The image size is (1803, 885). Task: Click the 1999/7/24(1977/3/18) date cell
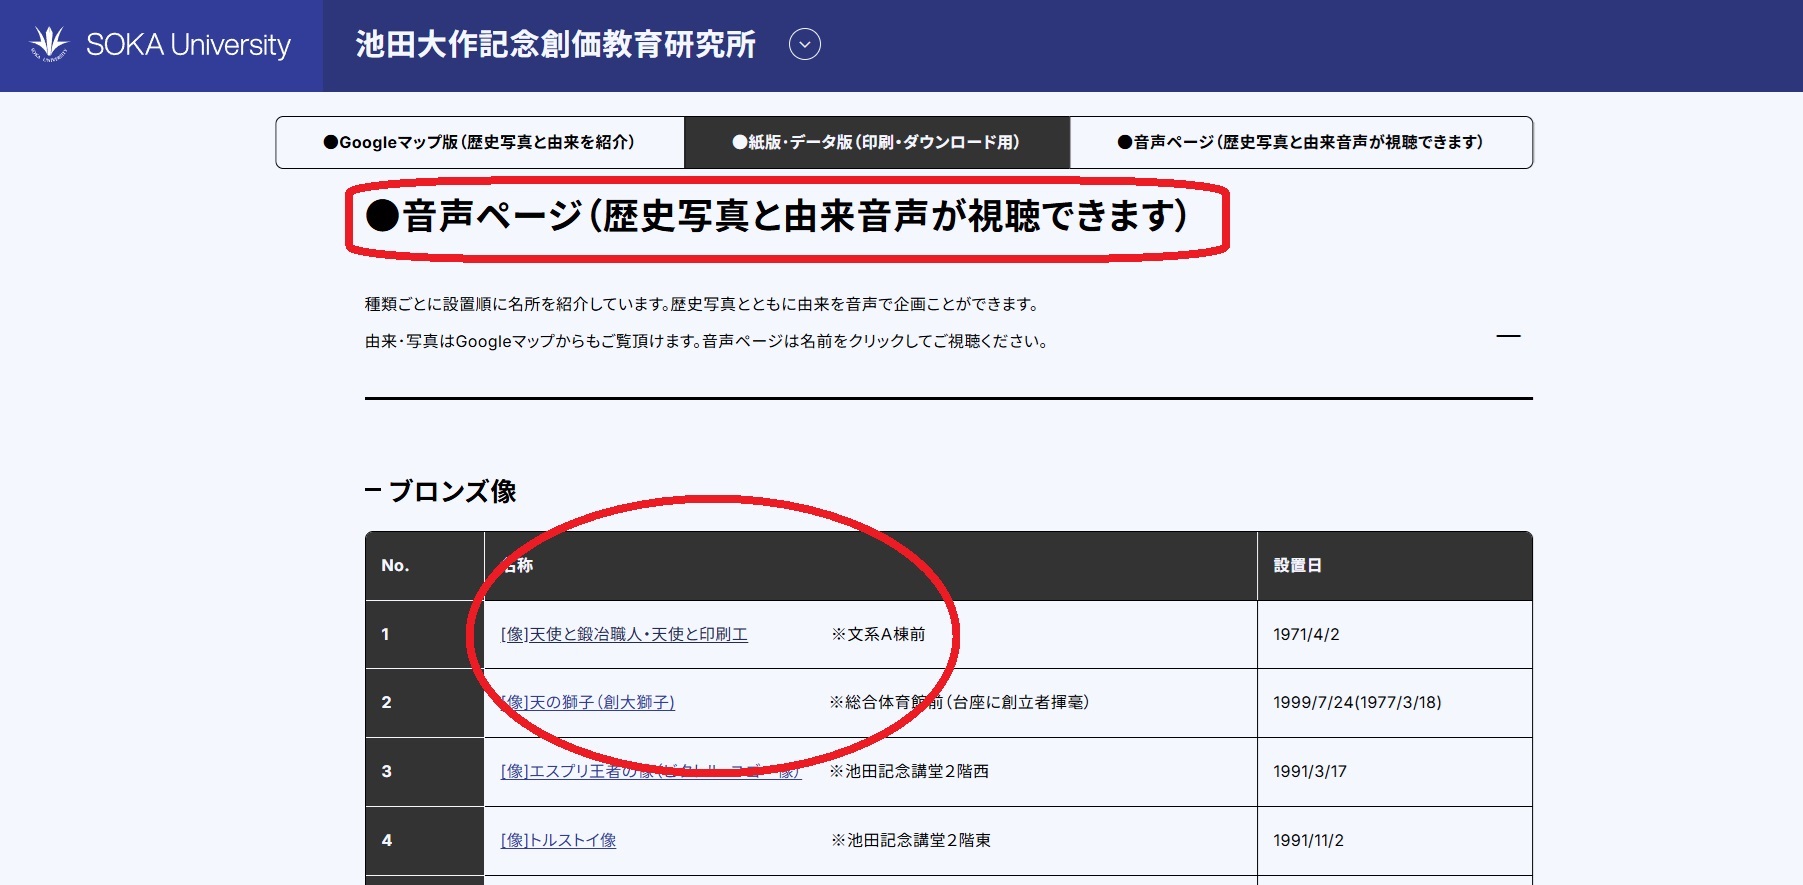(x=1395, y=703)
